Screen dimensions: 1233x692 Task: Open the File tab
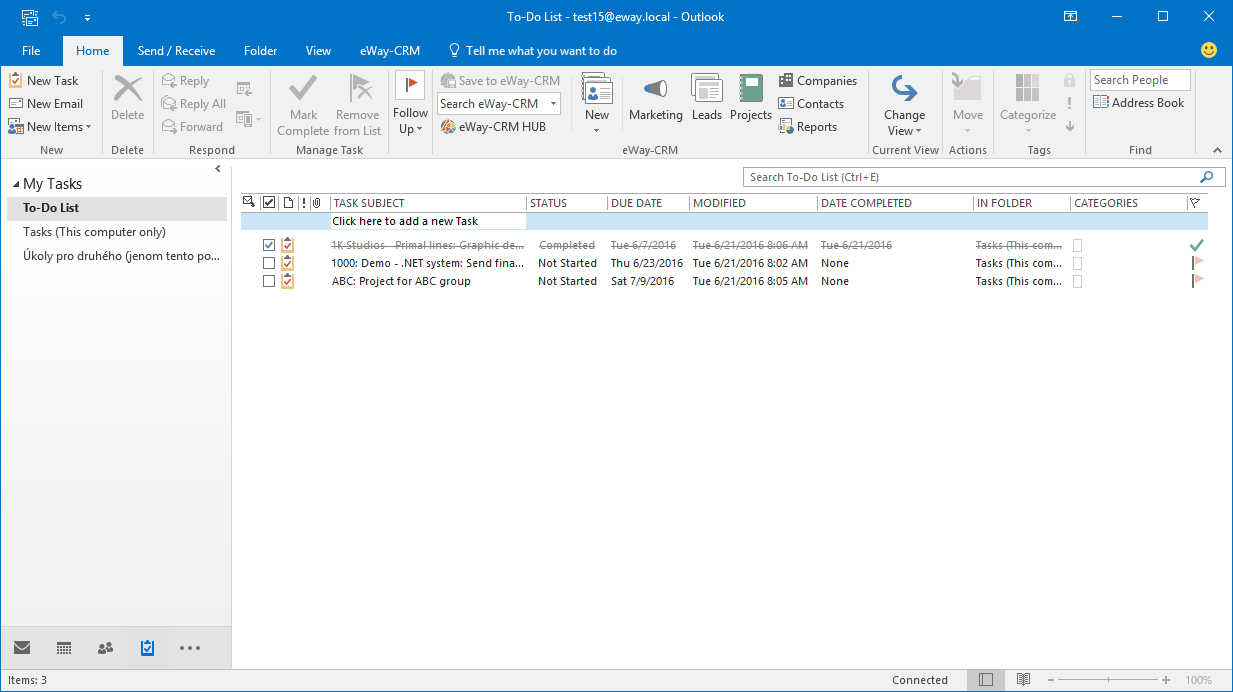point(31,51)
